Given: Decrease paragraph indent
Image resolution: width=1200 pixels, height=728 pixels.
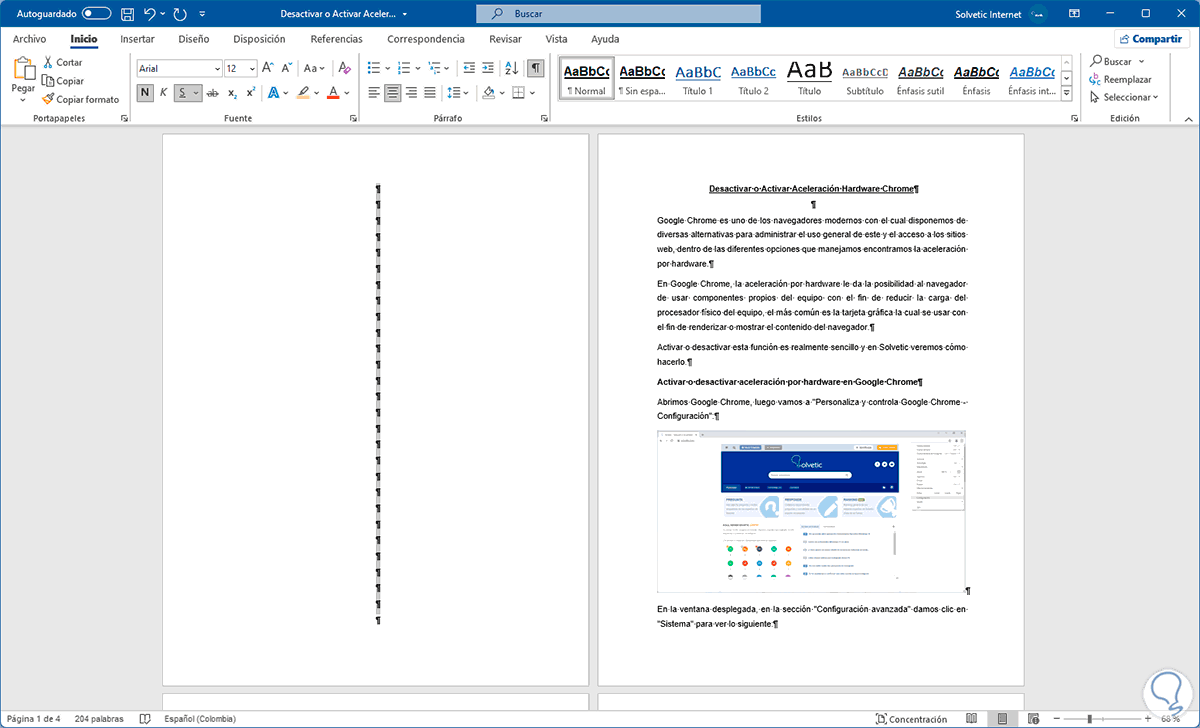Looking at the screenshot, I should (x=467, y=68).
